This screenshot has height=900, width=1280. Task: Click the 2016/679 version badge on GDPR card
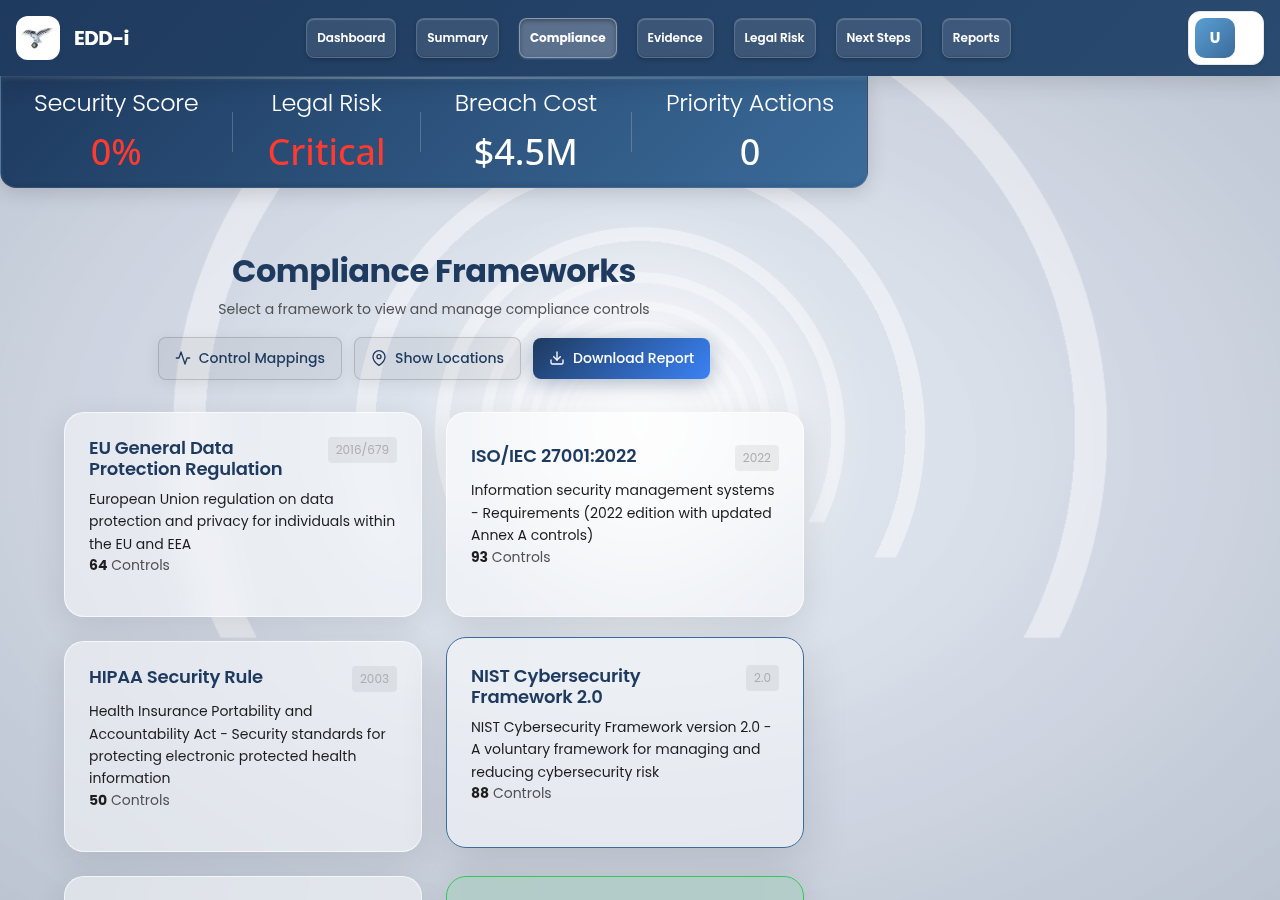click(x=363, y=450)
